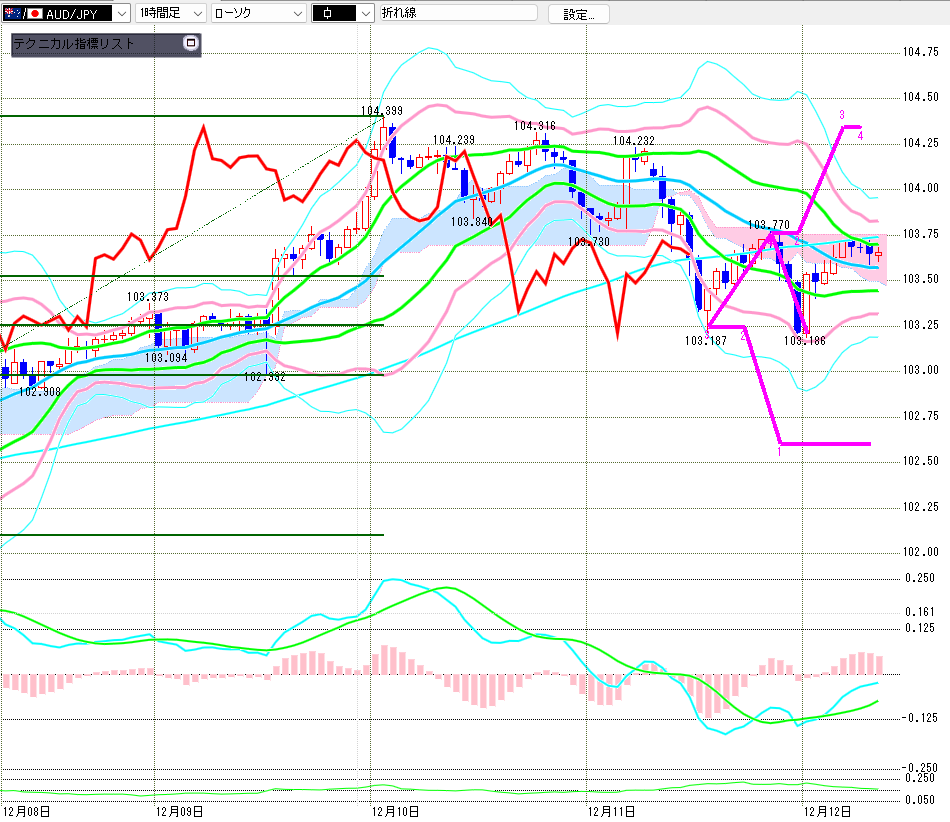Click the 104.399 high price label
This screenshot has width=950, height=822.
(382, 111)
